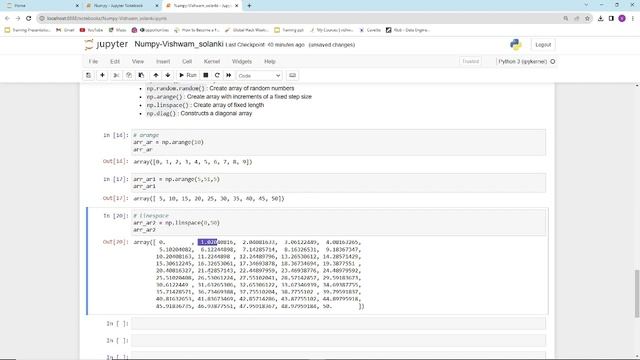Viewport: 640px width, 360px height.
Task: Open the Kernel menu
Action: click(x=212, y=62)
